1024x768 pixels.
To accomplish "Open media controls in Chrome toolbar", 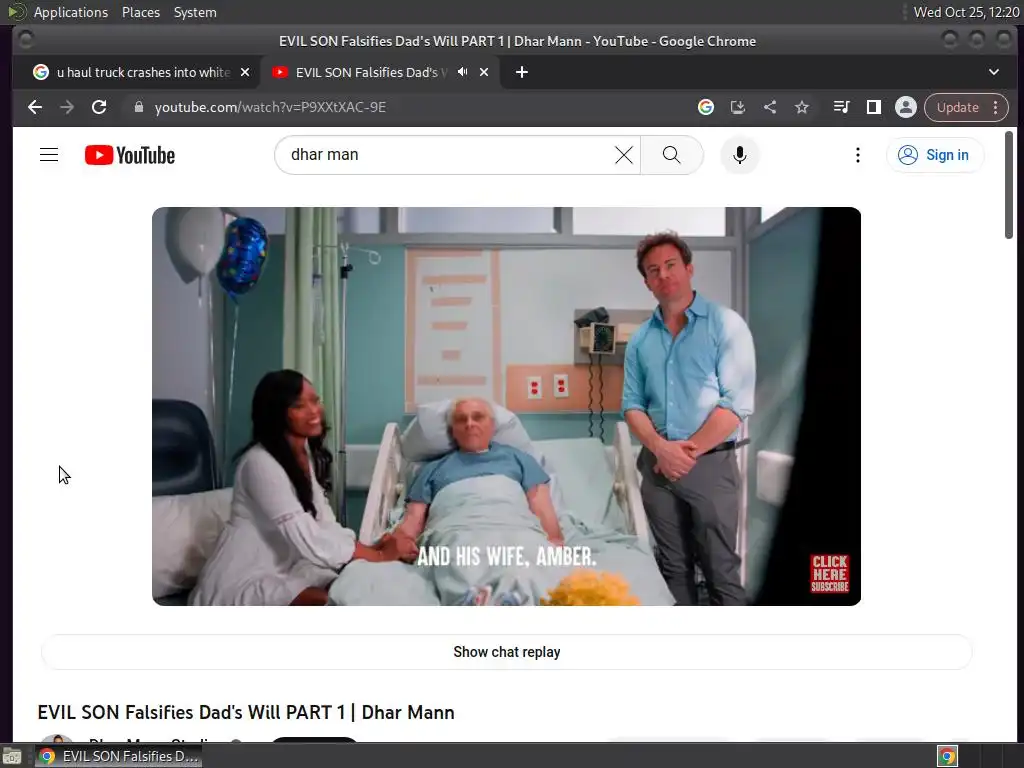I will (x=841, y=107).
